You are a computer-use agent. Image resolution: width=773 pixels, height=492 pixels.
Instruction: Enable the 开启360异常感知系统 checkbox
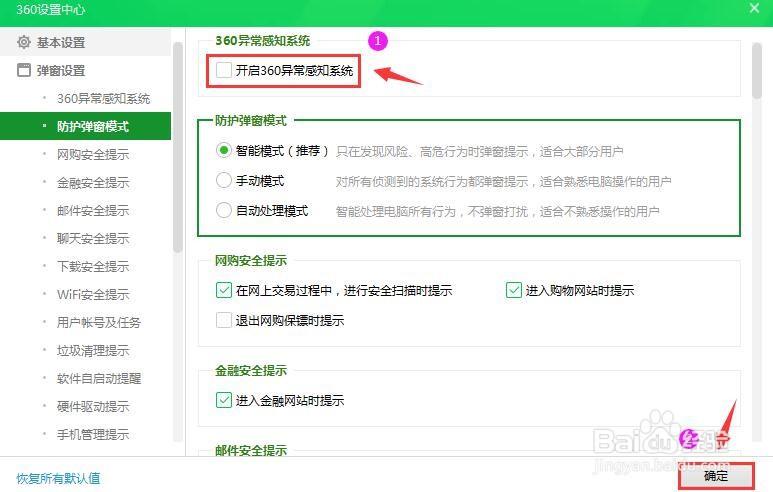tap(224, 70)
